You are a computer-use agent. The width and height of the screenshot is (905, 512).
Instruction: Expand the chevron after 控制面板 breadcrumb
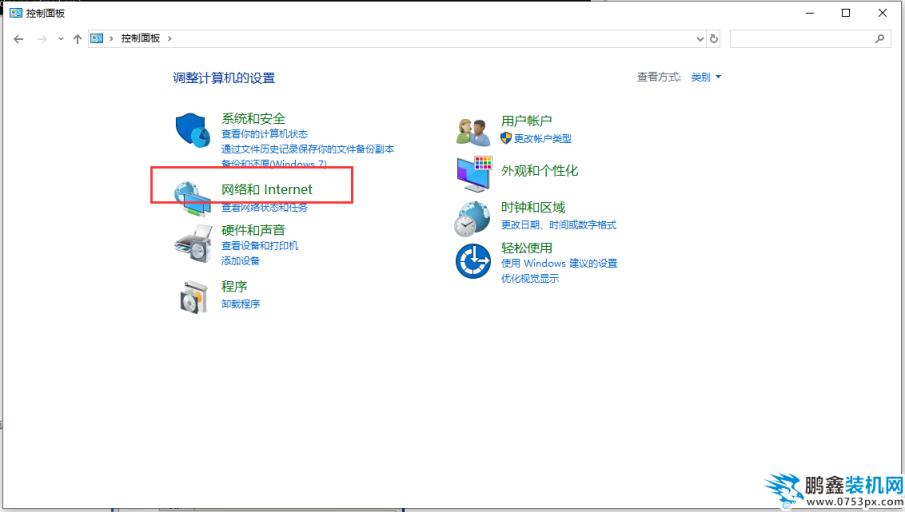click(170, 39)
